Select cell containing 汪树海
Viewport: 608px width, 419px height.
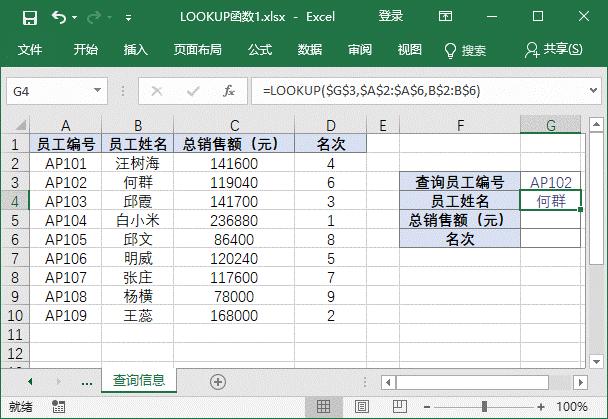[x=138, y=163]
